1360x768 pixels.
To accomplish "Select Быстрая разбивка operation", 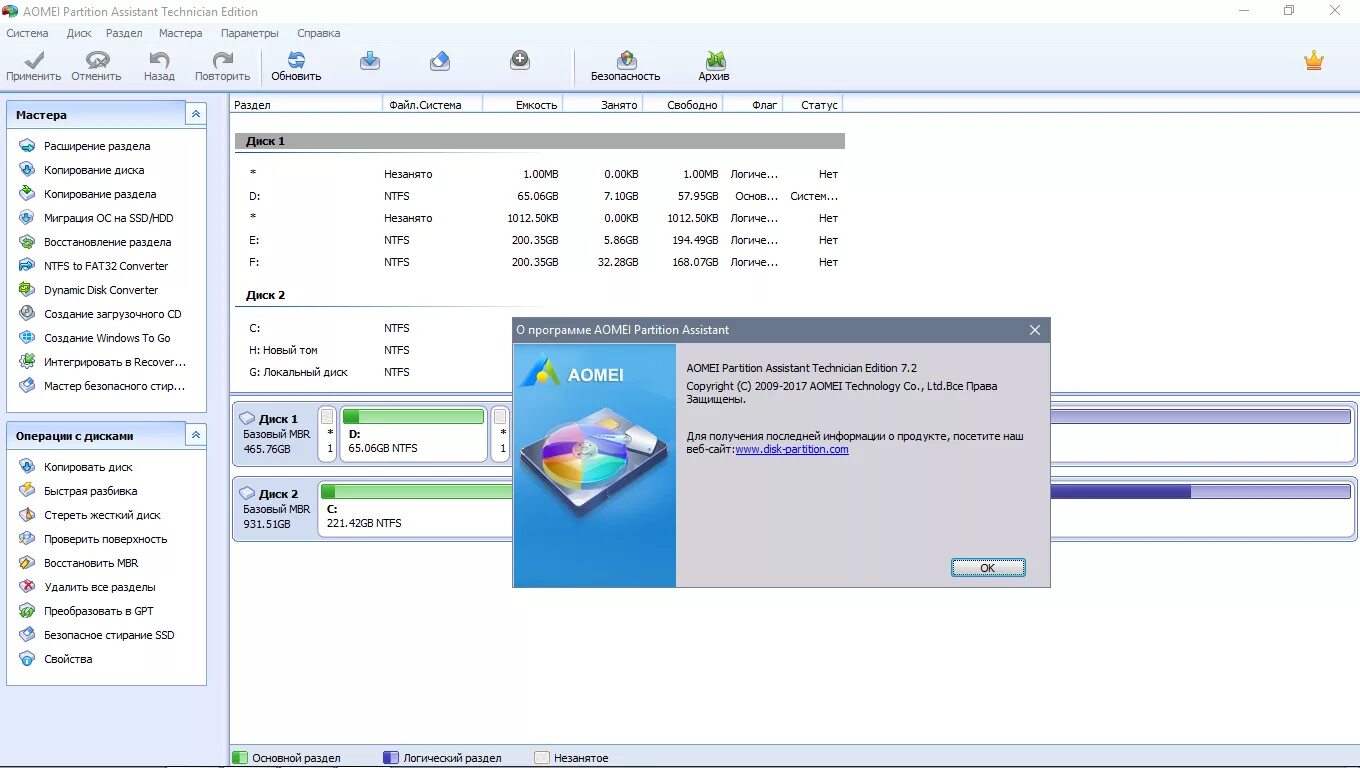I will [x=91, y=491].
